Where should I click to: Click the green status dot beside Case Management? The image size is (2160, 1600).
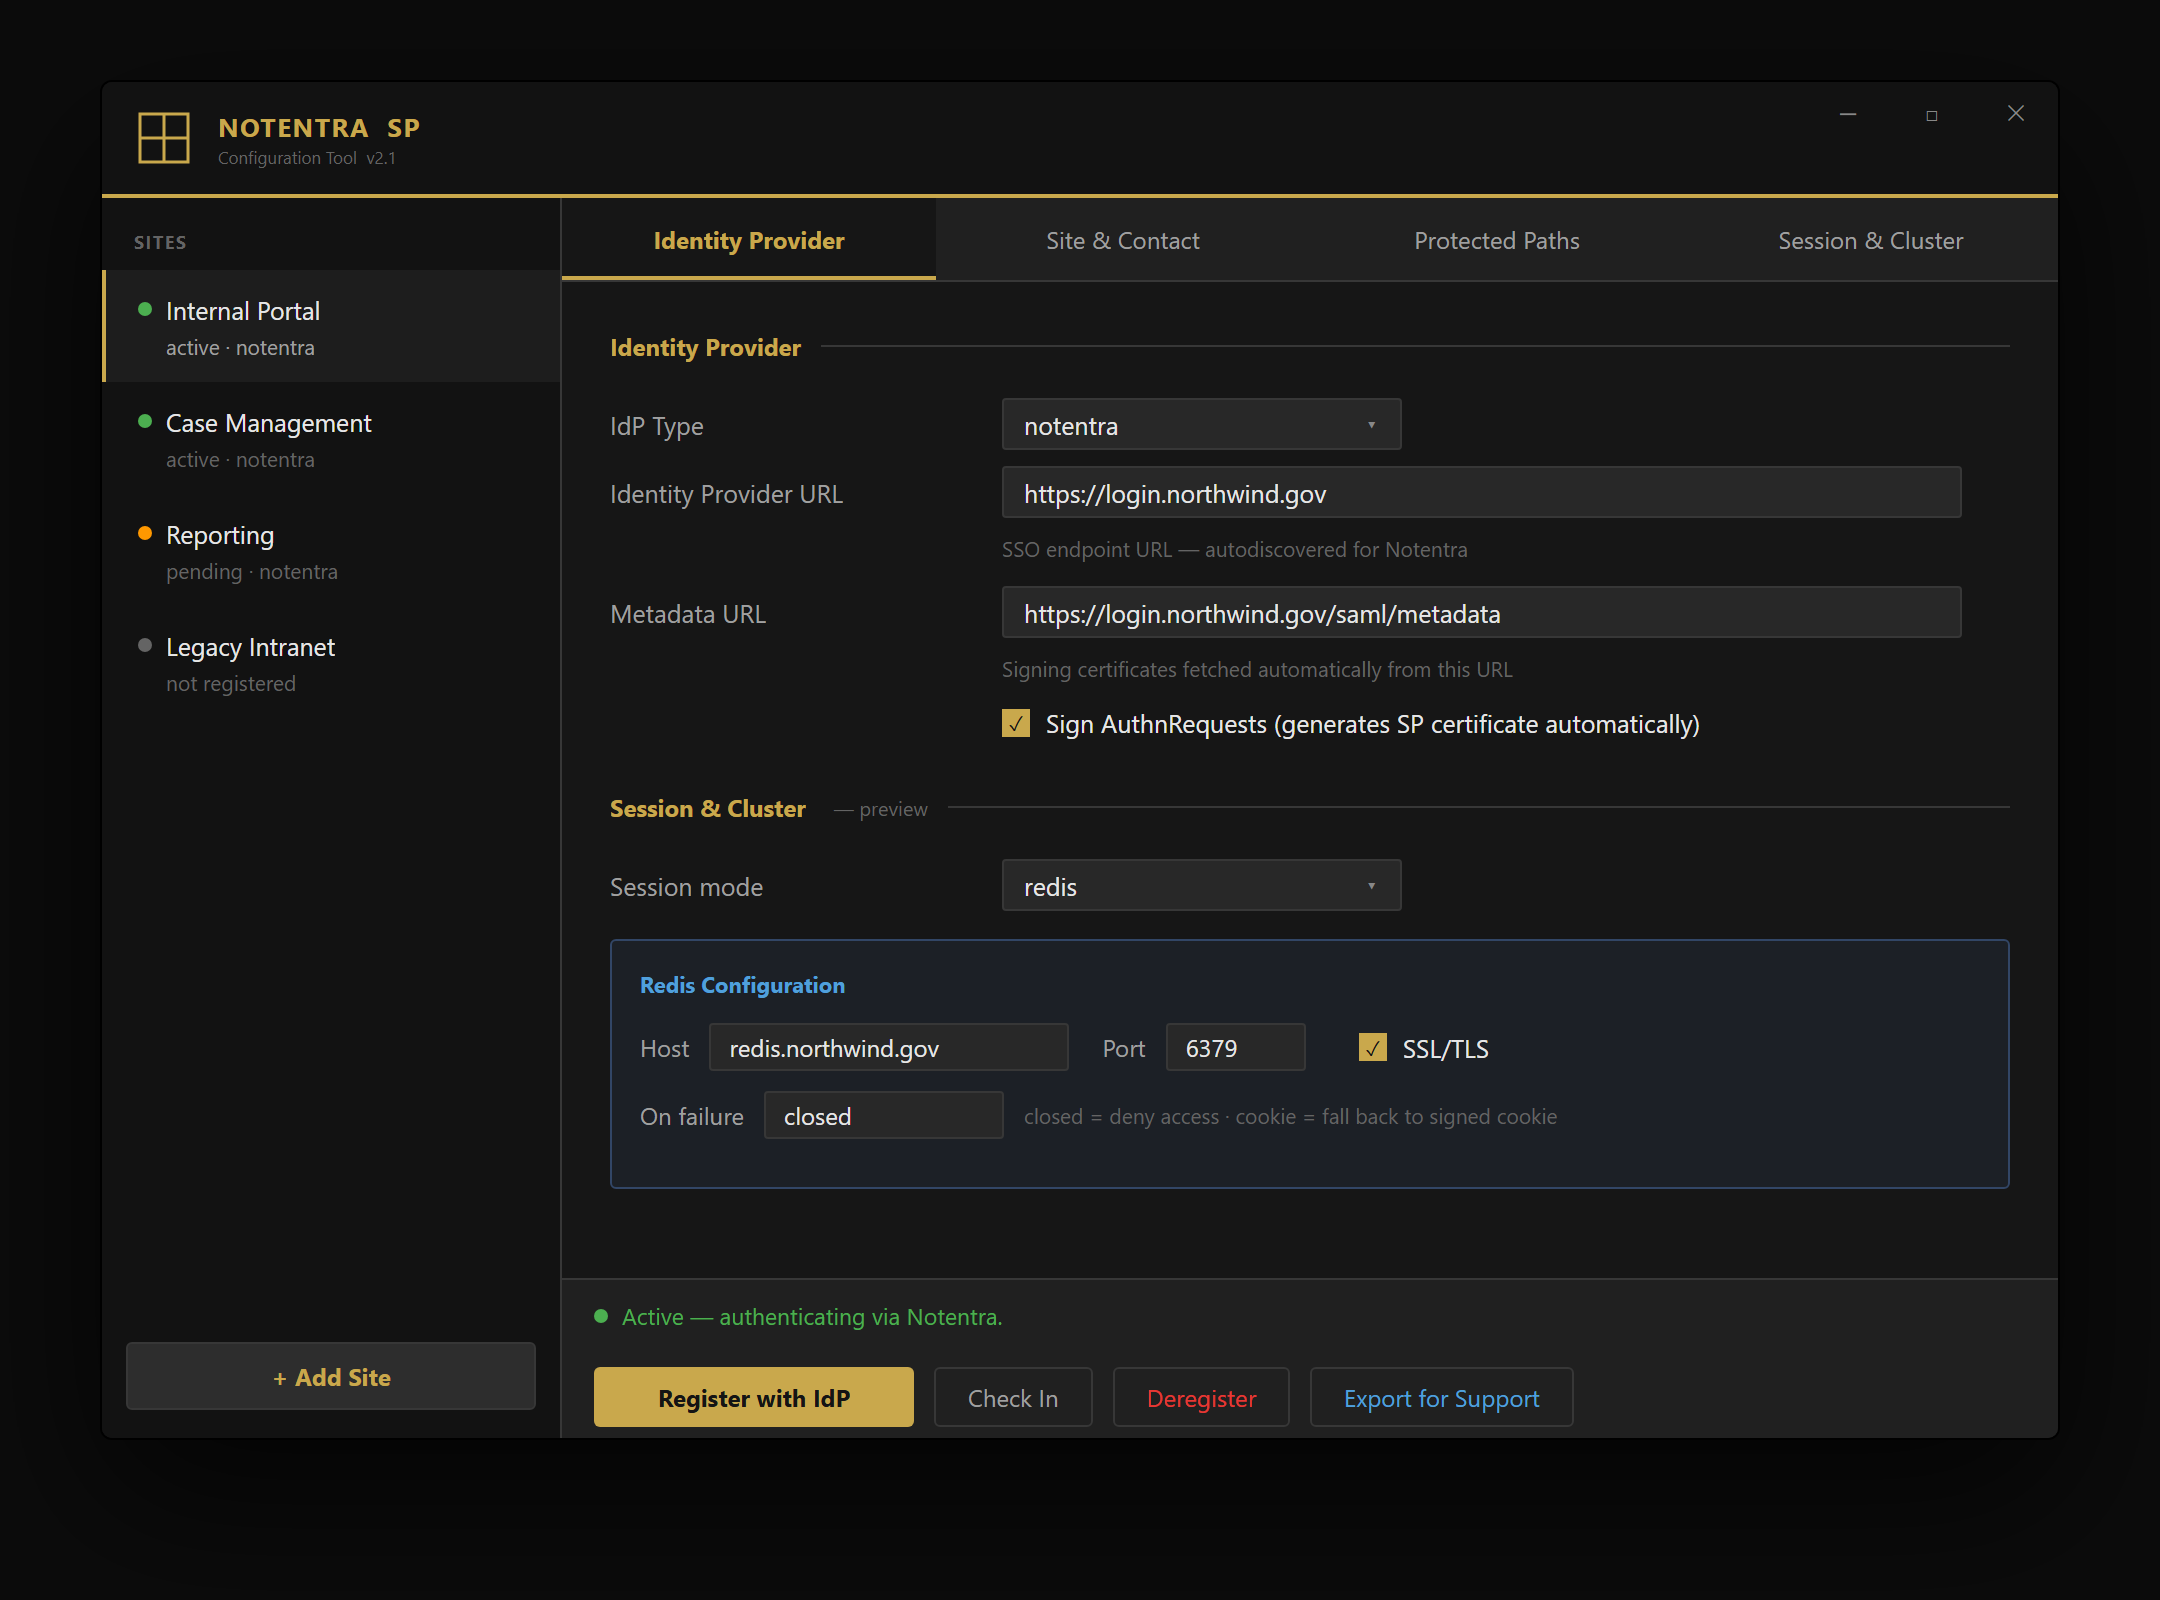pos(145,422)
